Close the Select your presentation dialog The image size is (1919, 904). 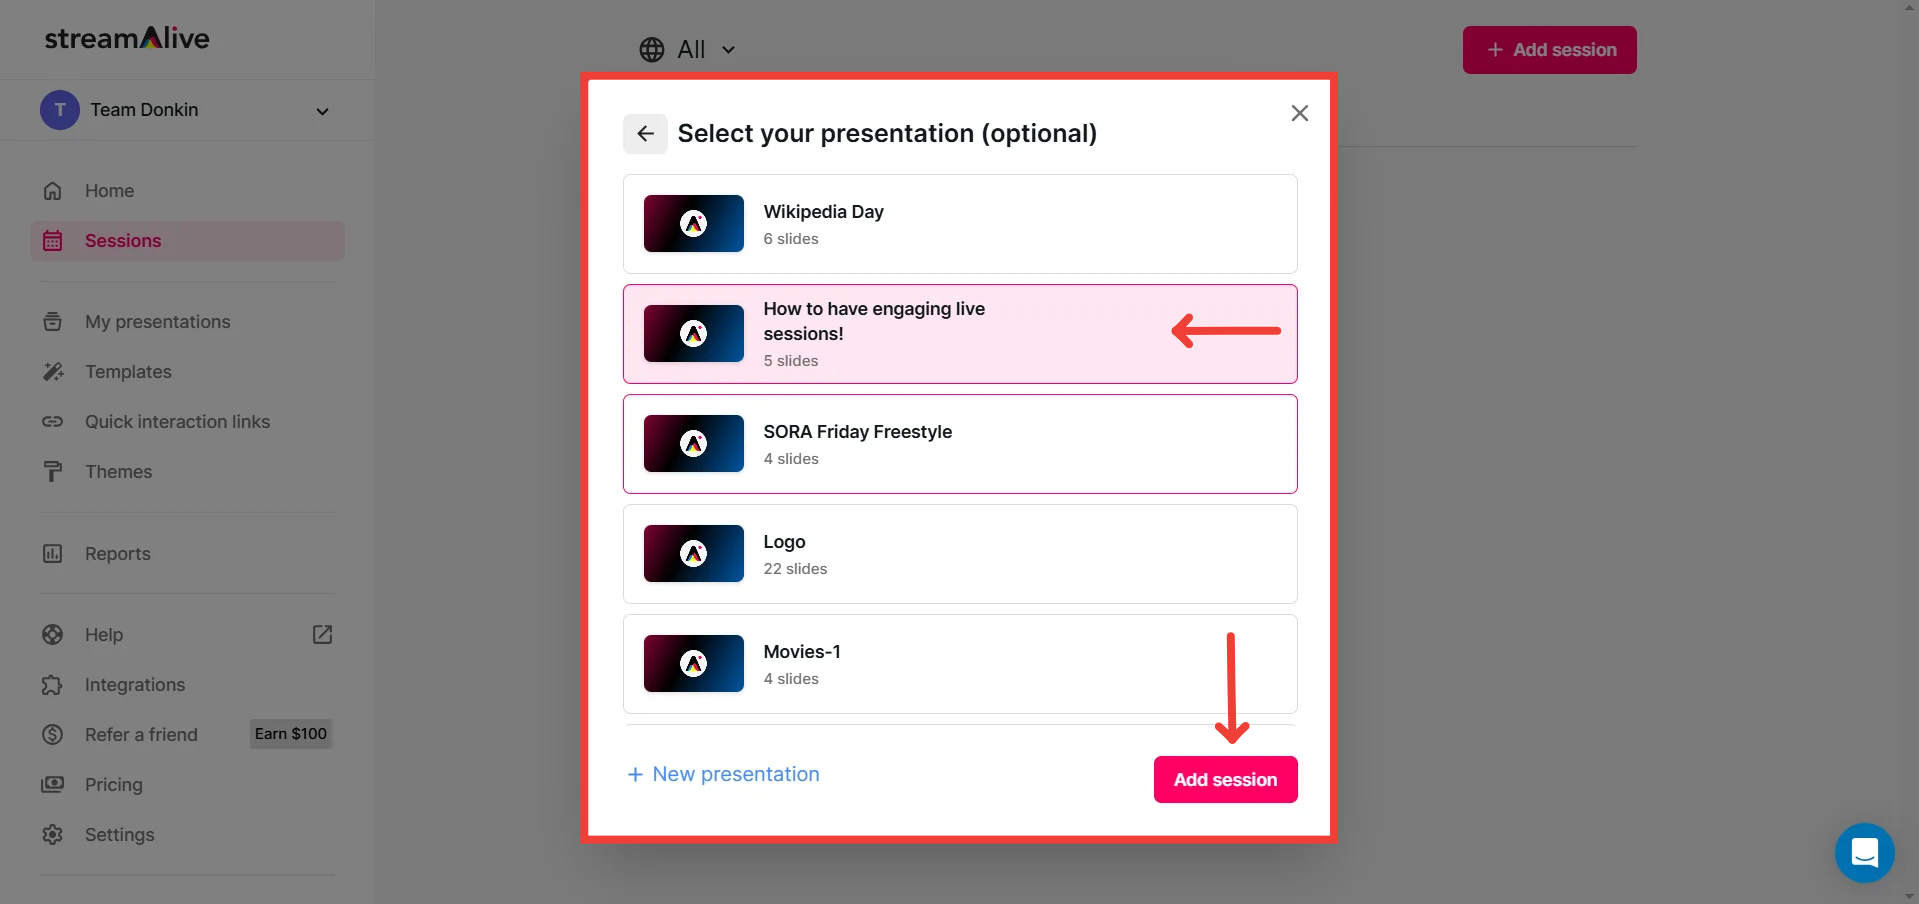coord(1299,113)
